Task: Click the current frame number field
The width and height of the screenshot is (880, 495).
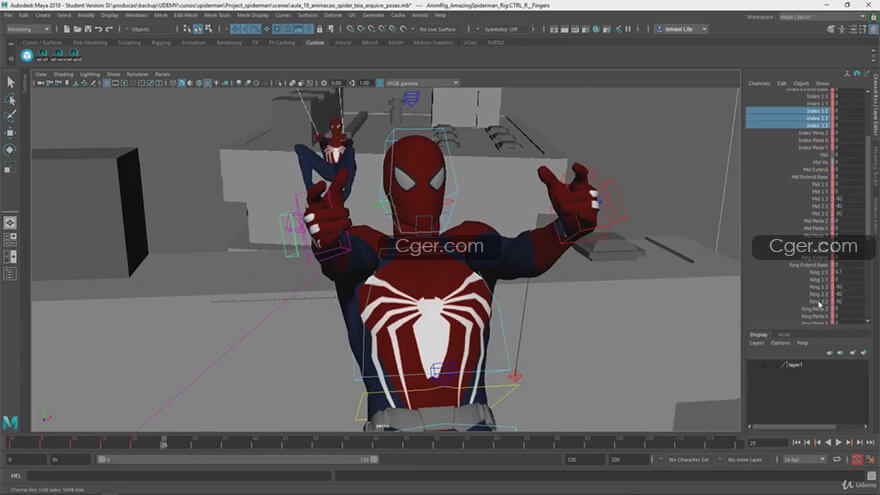Action: click(x=767, y=443)
